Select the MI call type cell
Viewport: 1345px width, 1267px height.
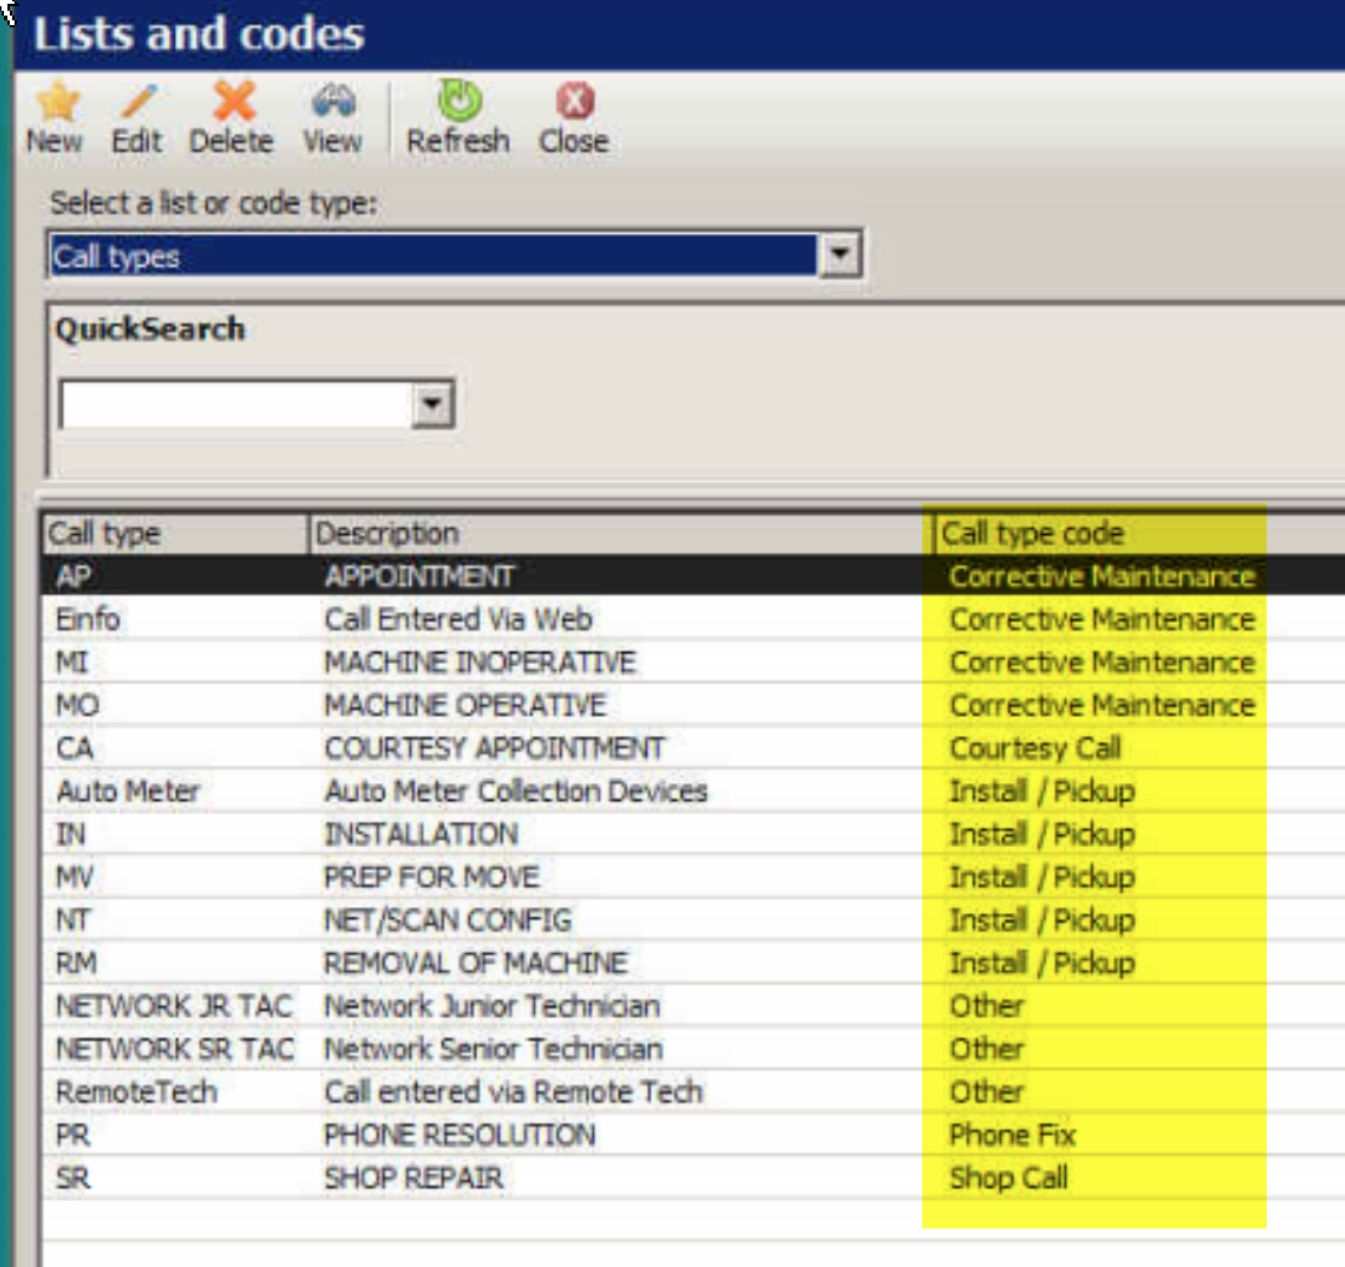click(72, 663)
